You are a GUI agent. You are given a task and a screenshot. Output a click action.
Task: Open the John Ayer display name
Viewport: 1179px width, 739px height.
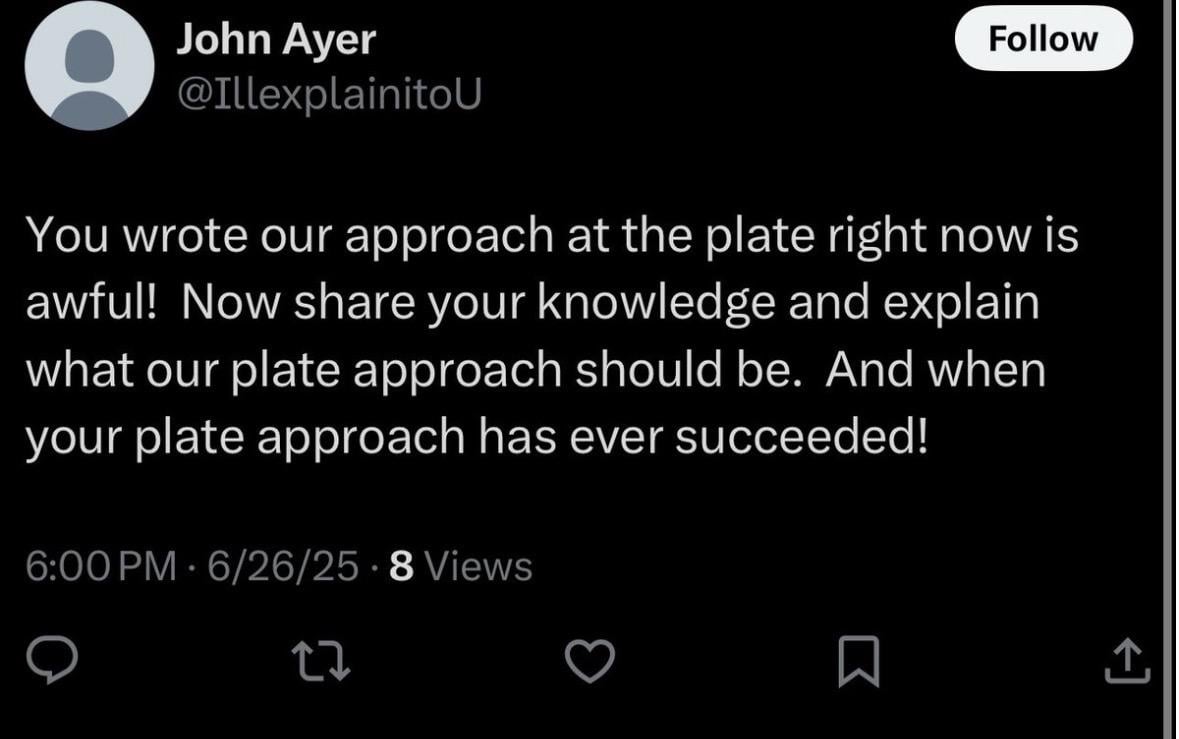tap(276, 40)
